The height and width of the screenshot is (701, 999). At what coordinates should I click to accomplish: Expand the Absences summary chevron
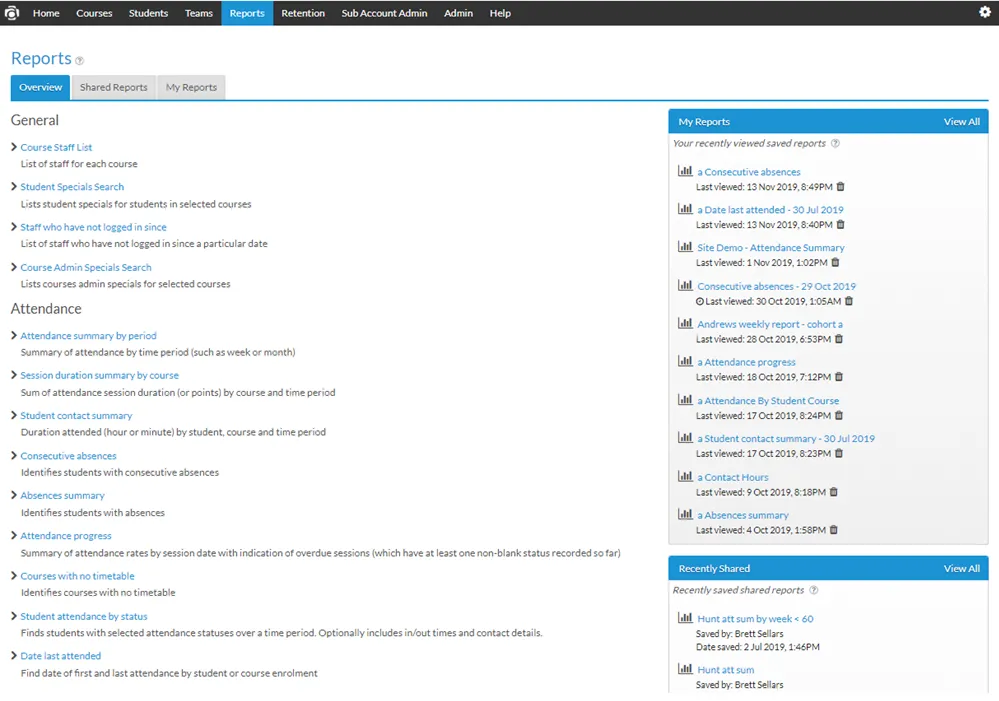point(14,495)
